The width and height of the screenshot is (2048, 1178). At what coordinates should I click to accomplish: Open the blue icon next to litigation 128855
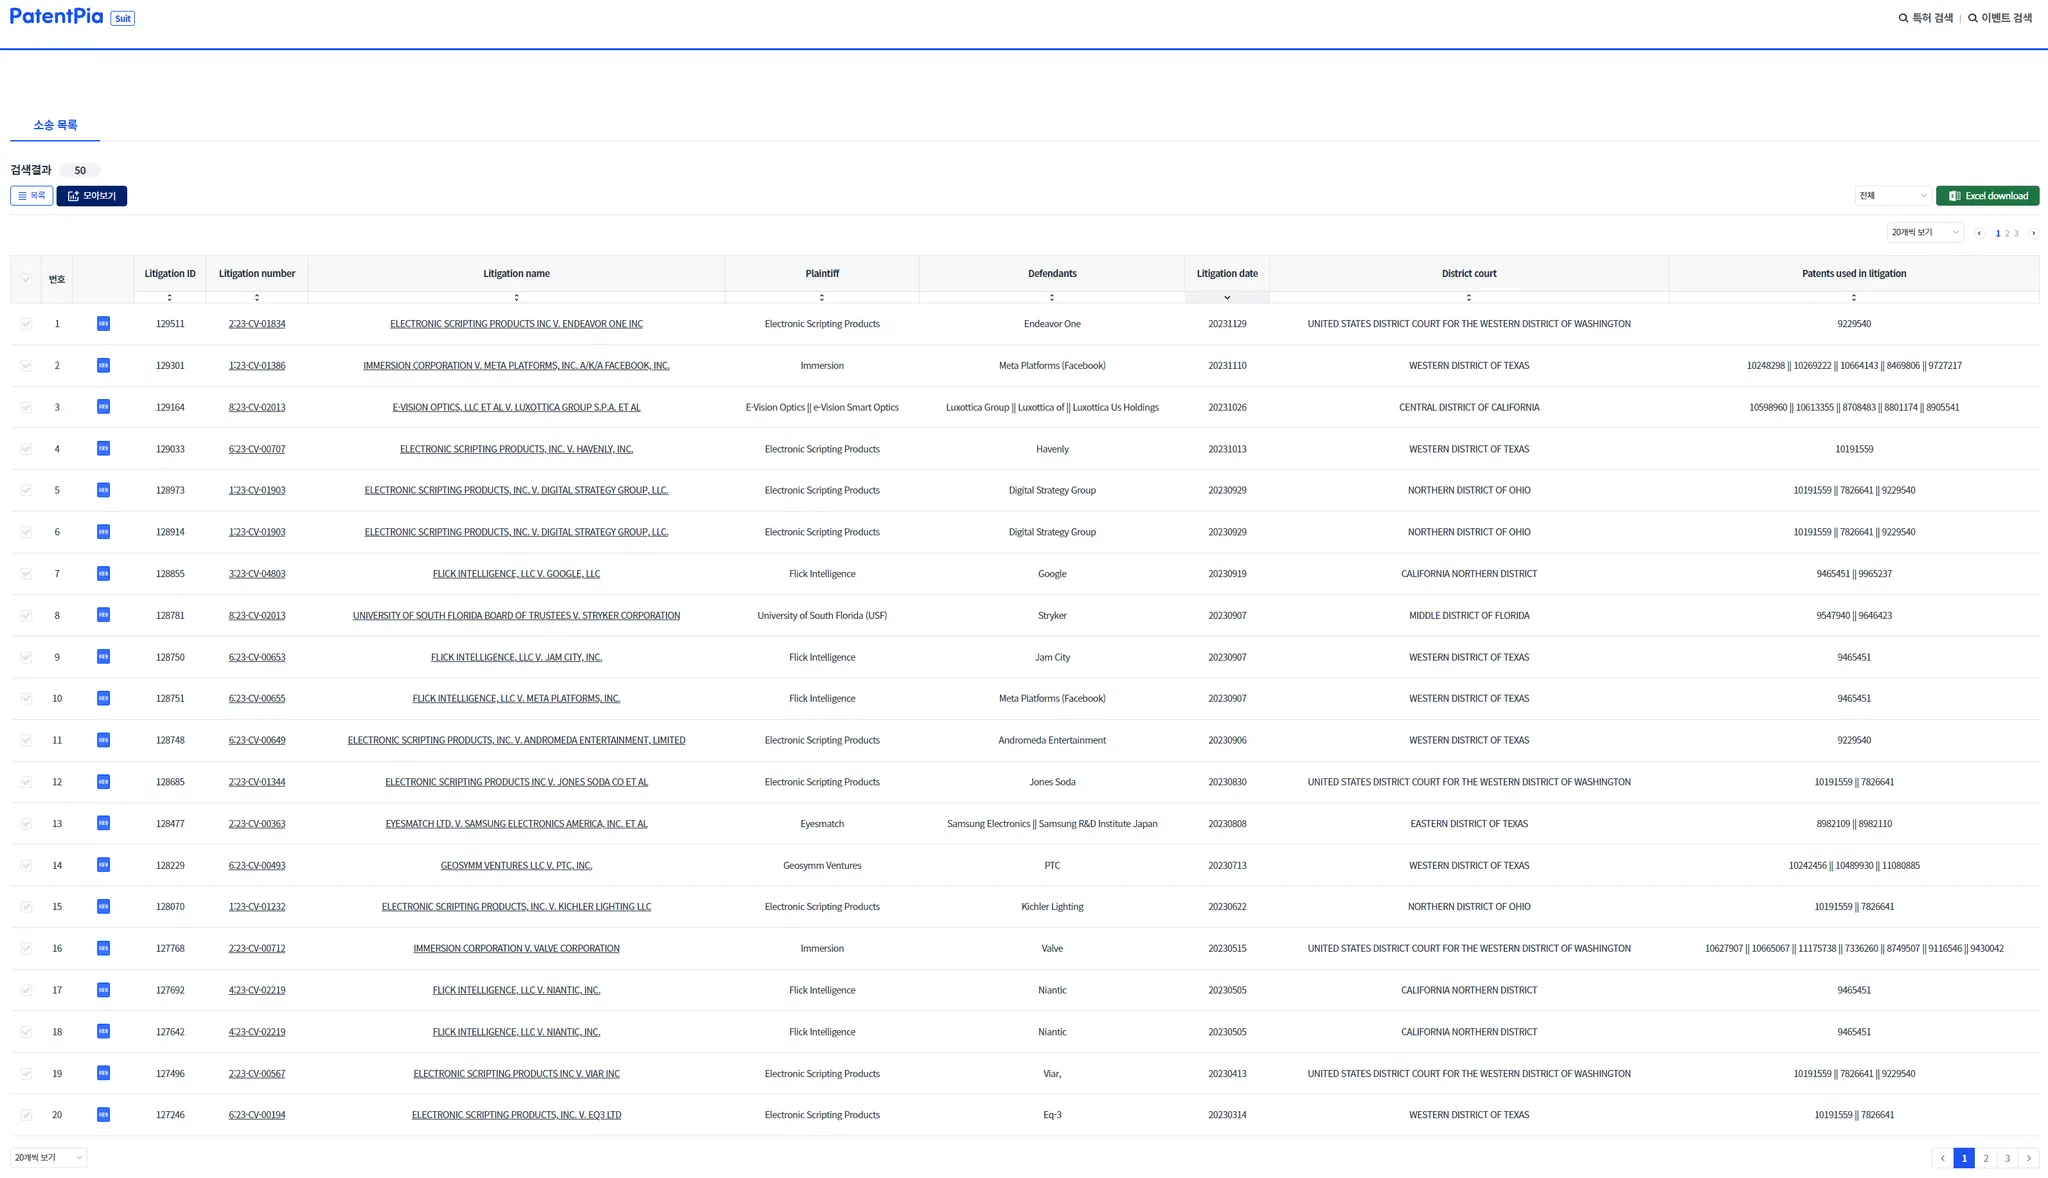point(103,573)
